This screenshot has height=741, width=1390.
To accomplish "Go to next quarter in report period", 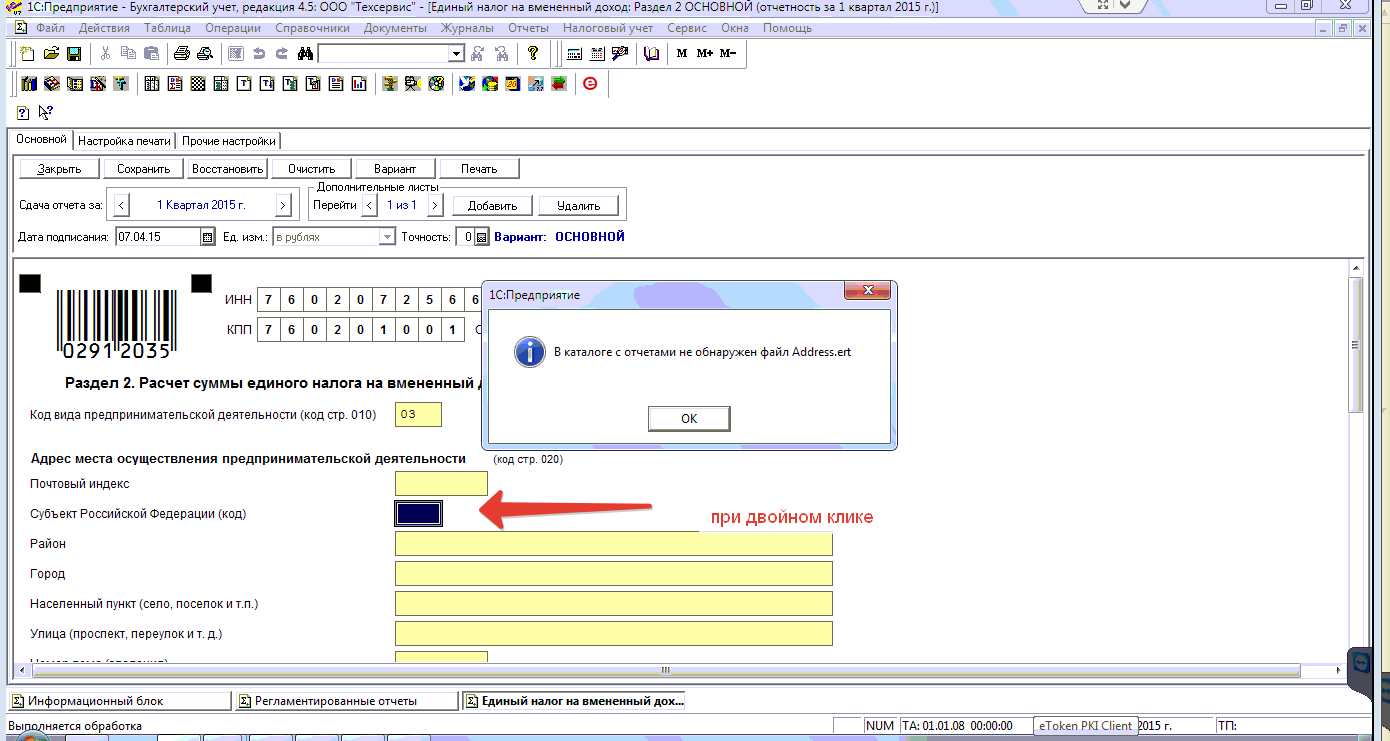I will tap(283, 205).
